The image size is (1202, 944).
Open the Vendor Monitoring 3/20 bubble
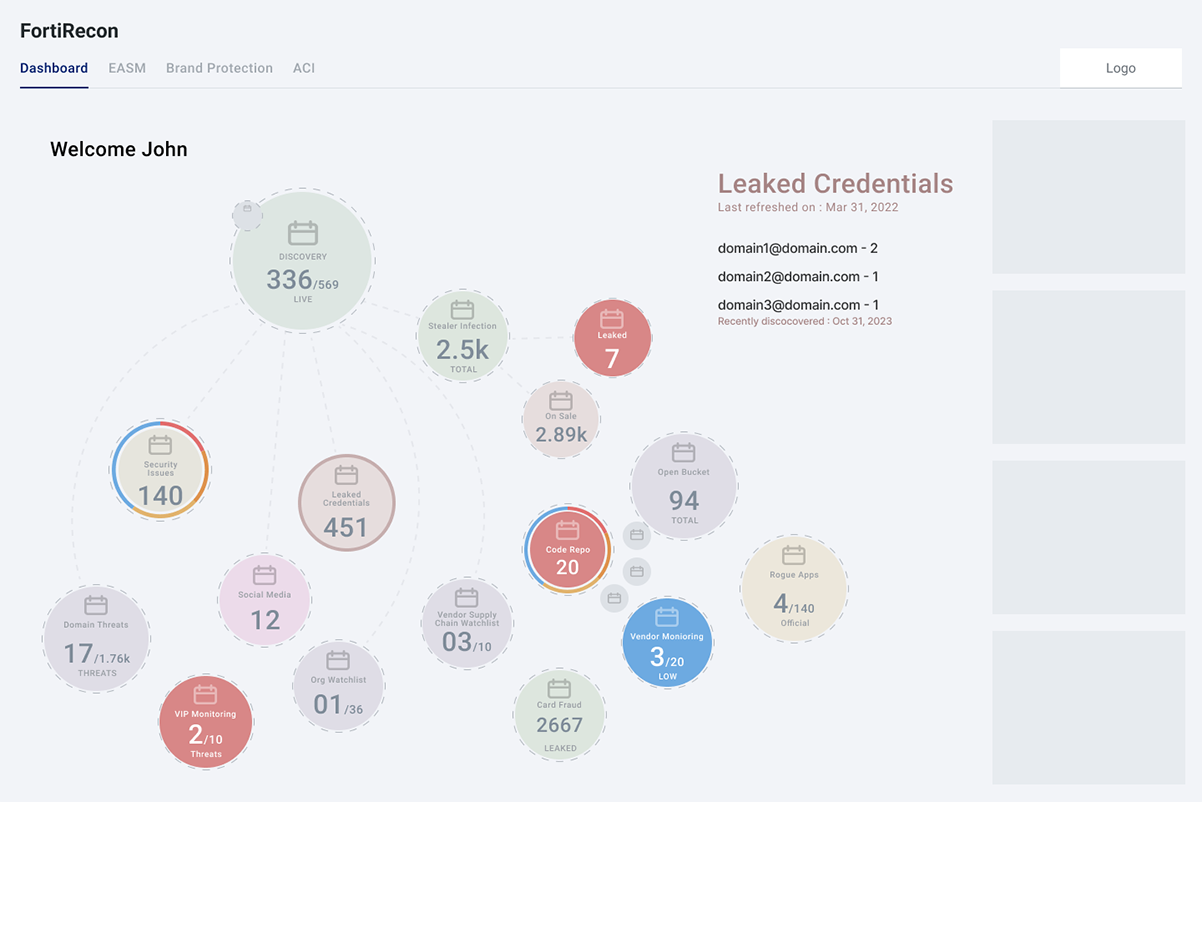click(667, 644)
